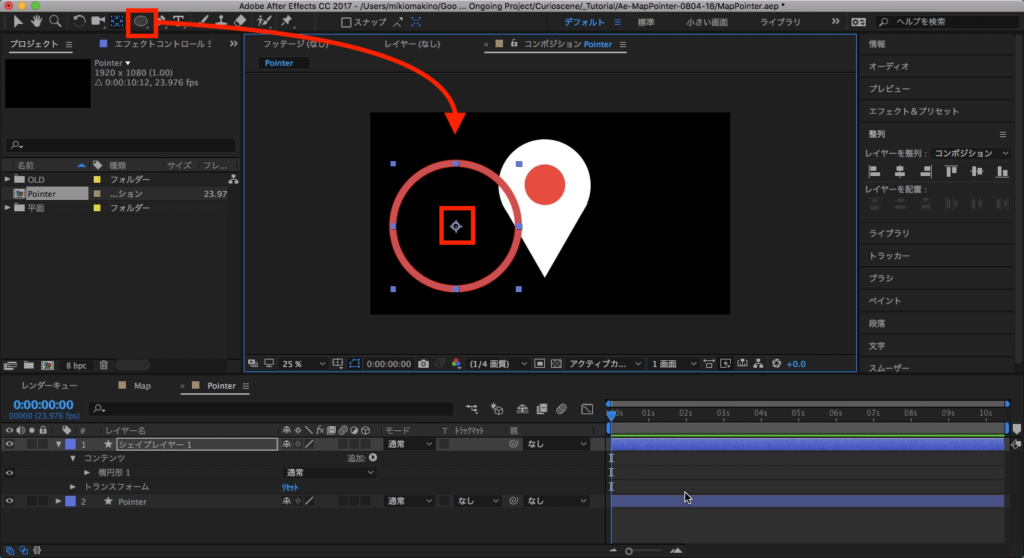Switch to the 標準 workspace
This screenshot has width=1024, height=558.
pyautogui.click(x=646, y=21)
